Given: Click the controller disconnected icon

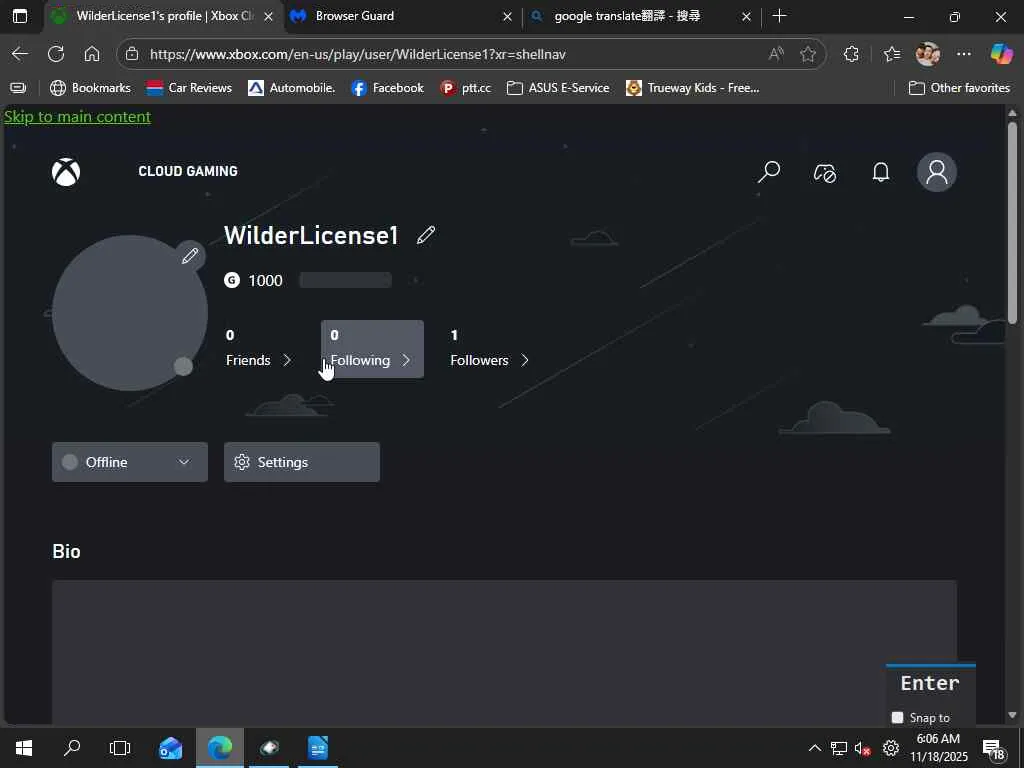Looking at the screenshot, I should pos(824,173).
